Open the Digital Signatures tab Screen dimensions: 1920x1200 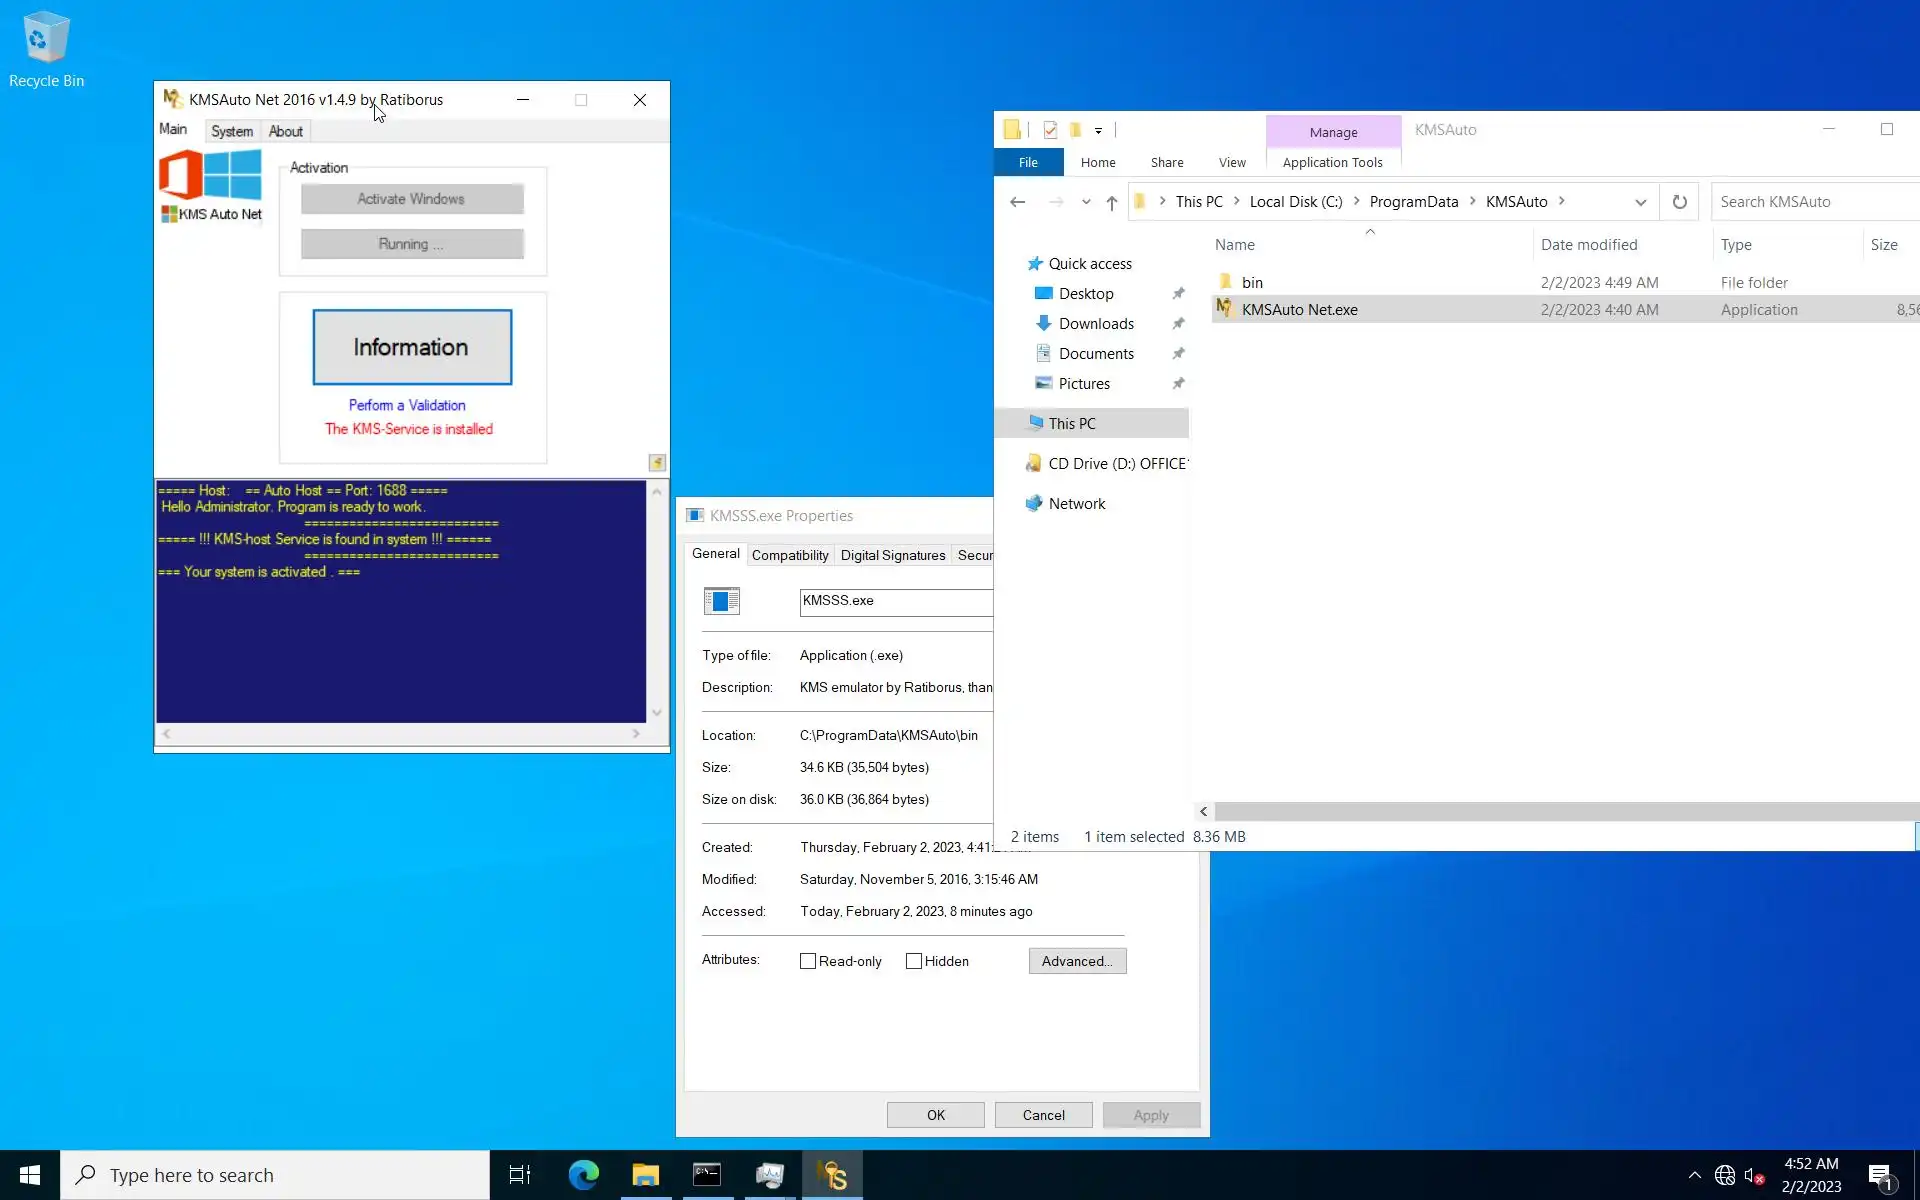[x=892, y=555]
